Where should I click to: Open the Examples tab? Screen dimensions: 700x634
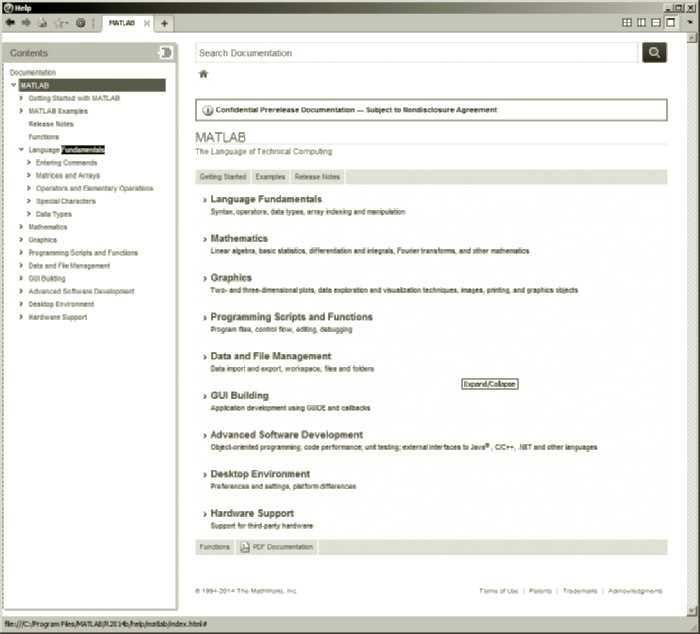pyautogui.click(x=271, y=177)
